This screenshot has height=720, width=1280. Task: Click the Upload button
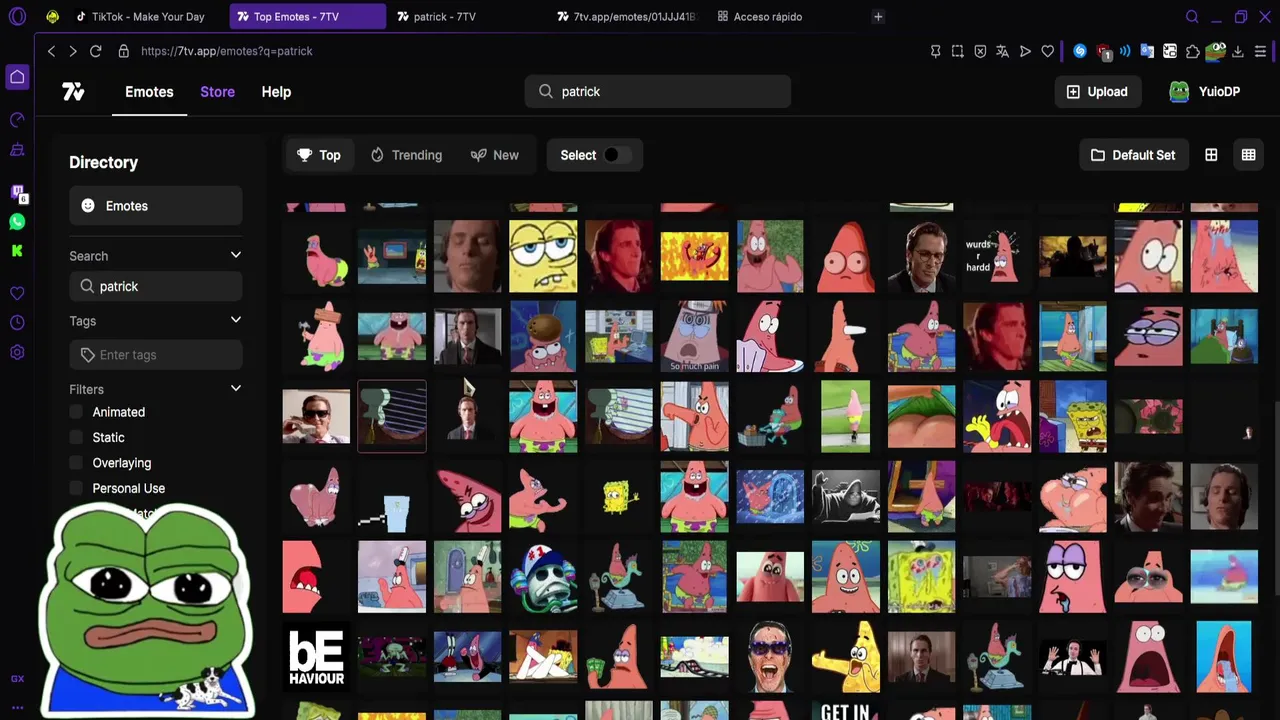[1097, 92]
